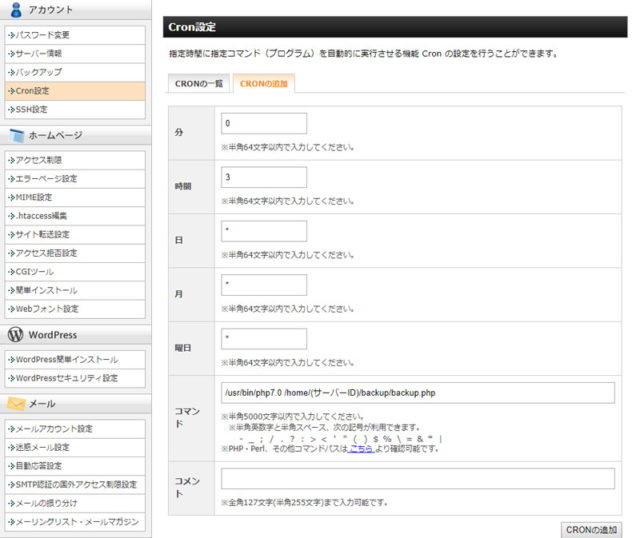Open SMTP認証の国外アクセス制限設定 link
This screenshot has height=538, width=640.
[x=75, y=485]
